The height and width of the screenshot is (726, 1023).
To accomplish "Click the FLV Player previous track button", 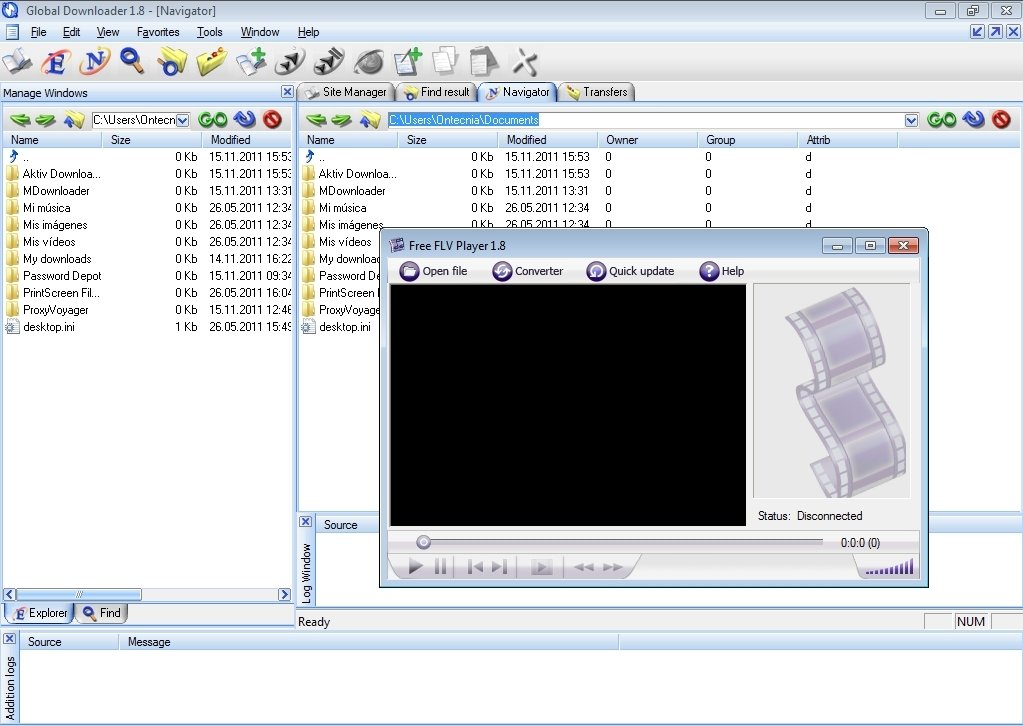I will point(475,567).
